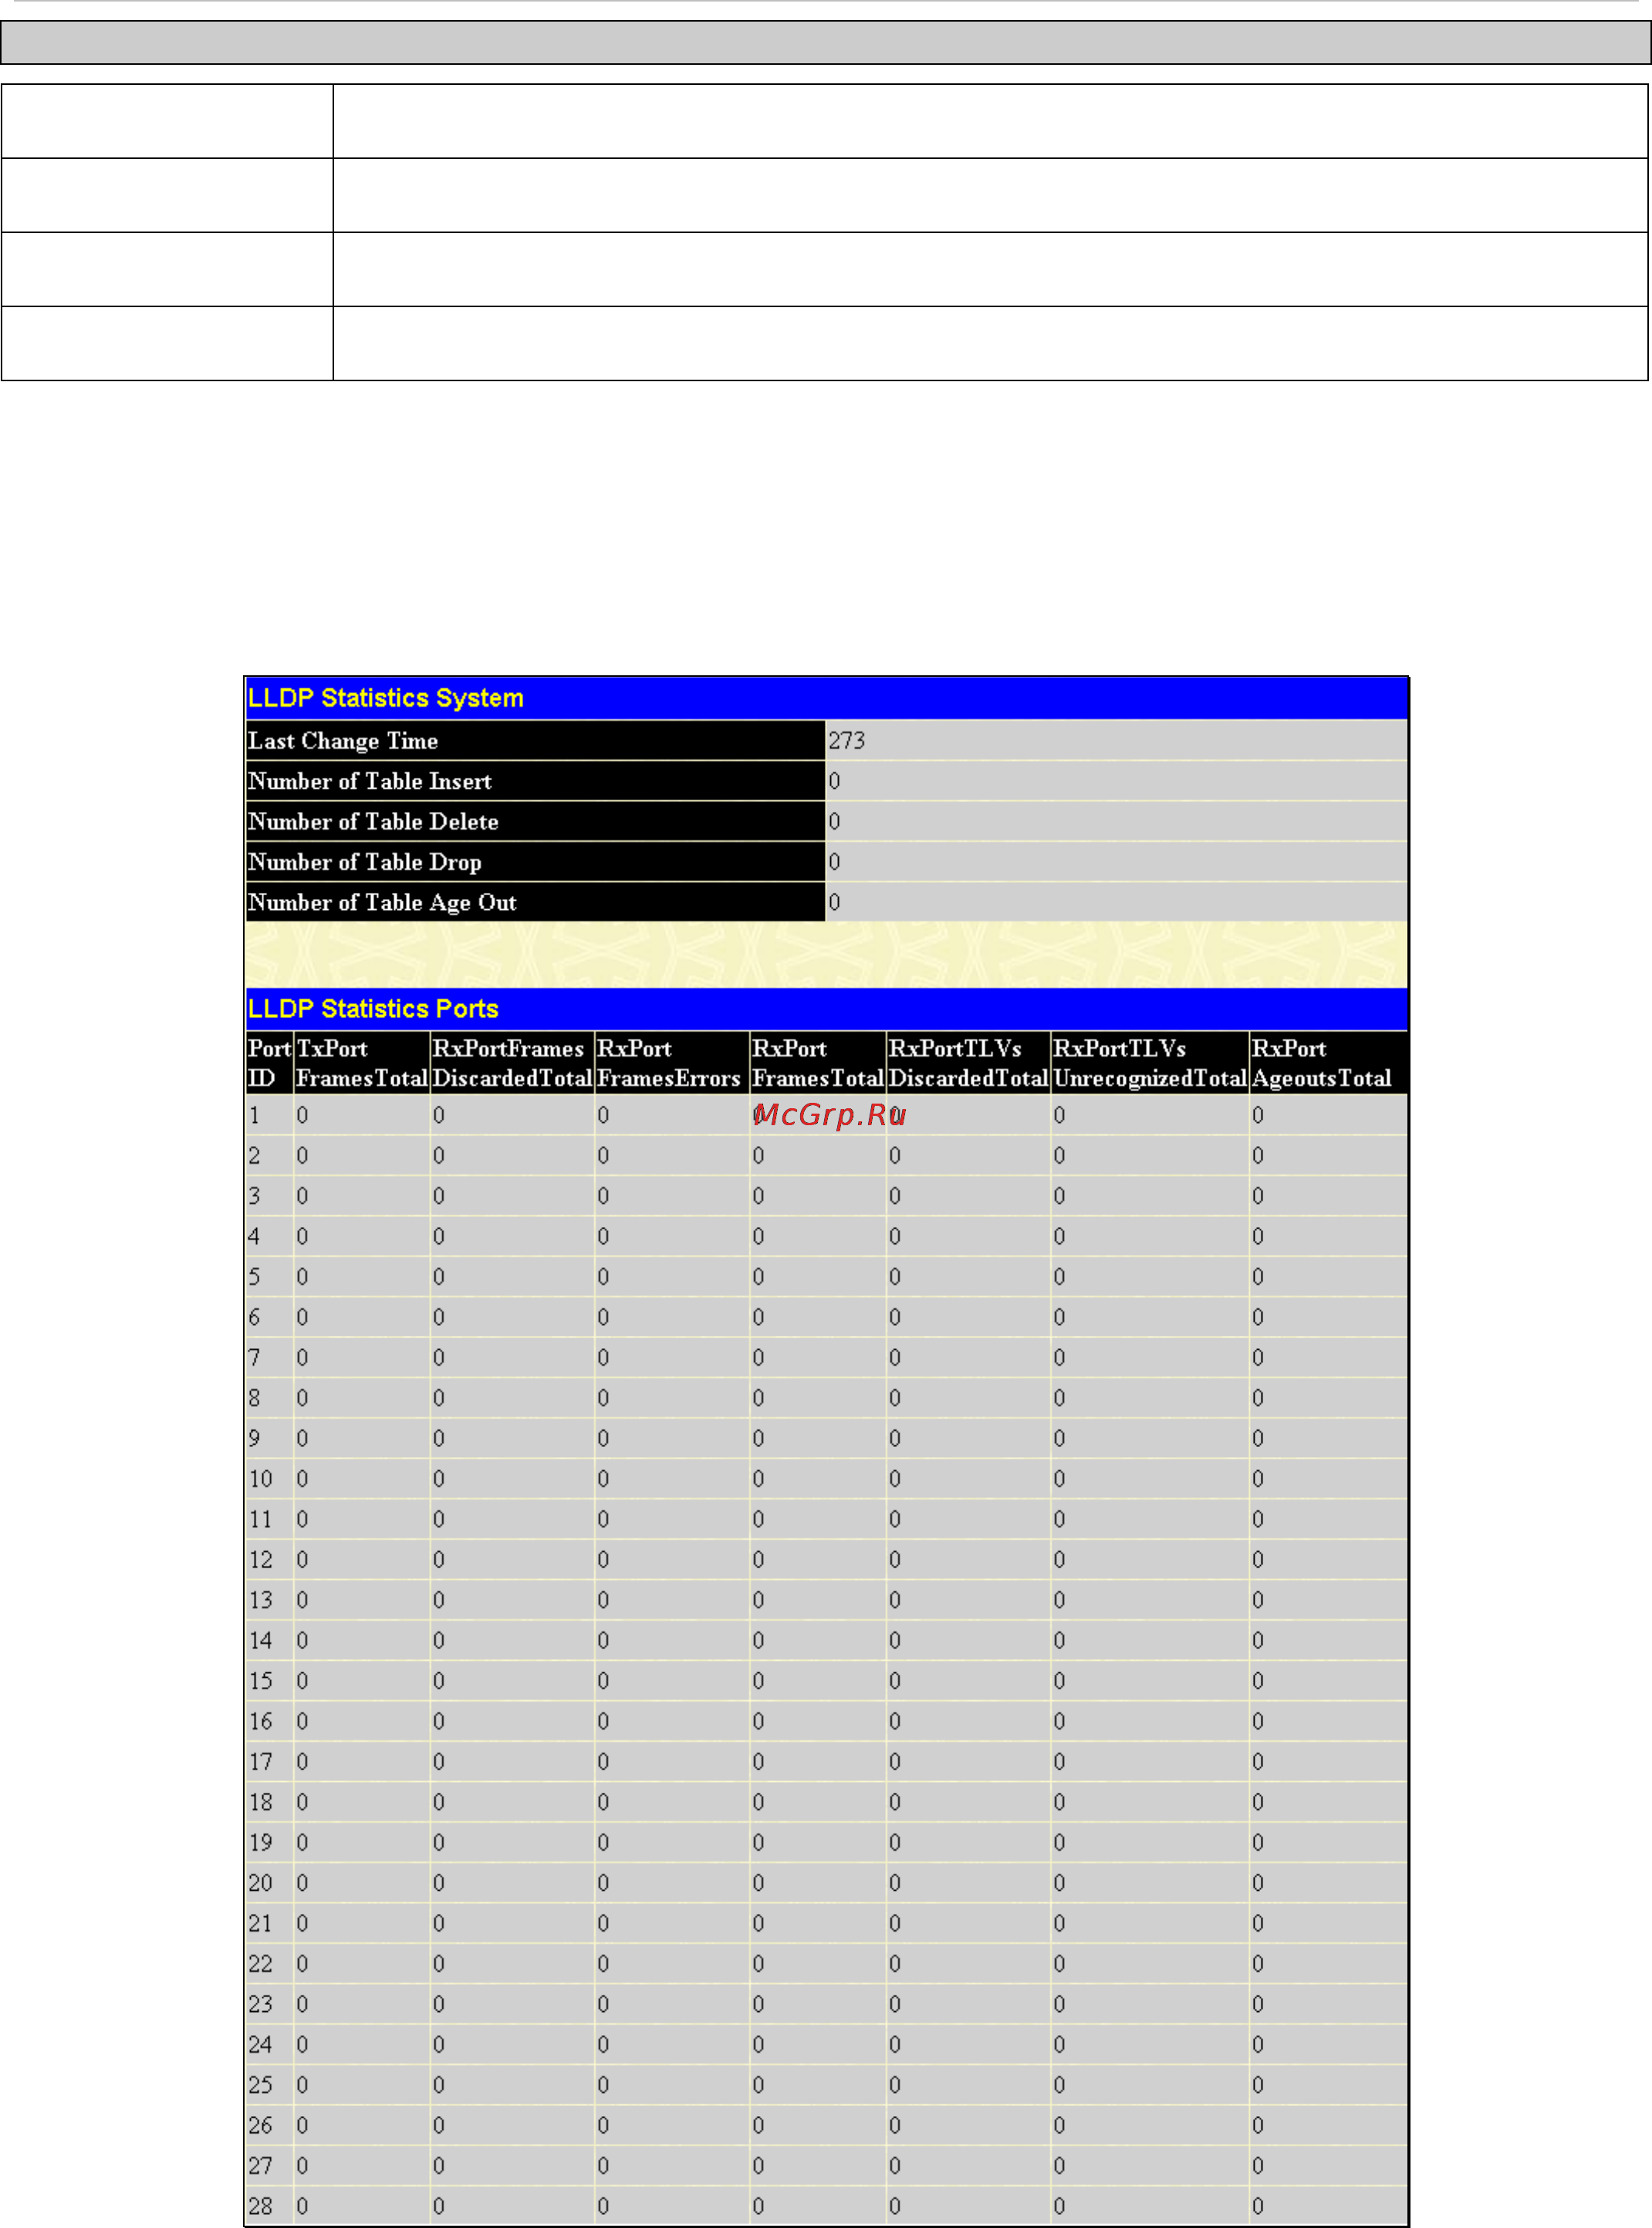Click the RxPort FramesErrors column header
Viewport: 1652px width, 2228px height.
[672, 1063]
